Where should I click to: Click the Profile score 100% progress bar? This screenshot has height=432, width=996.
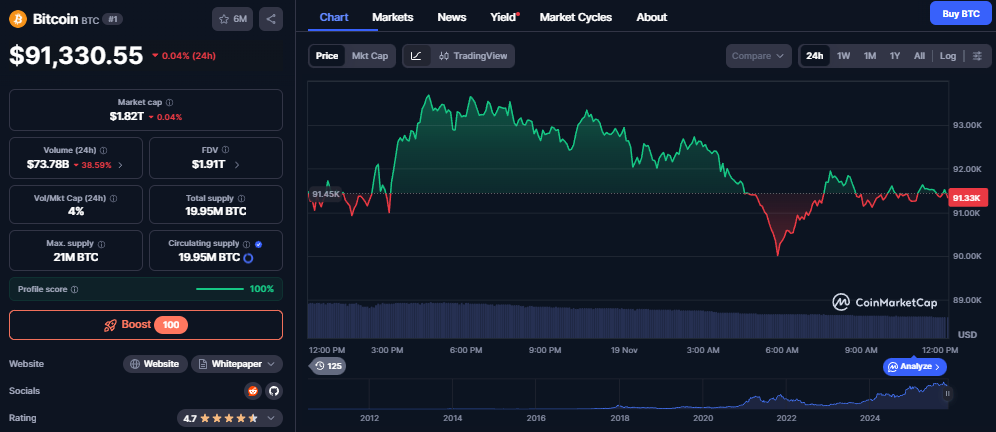pos(220,289)
